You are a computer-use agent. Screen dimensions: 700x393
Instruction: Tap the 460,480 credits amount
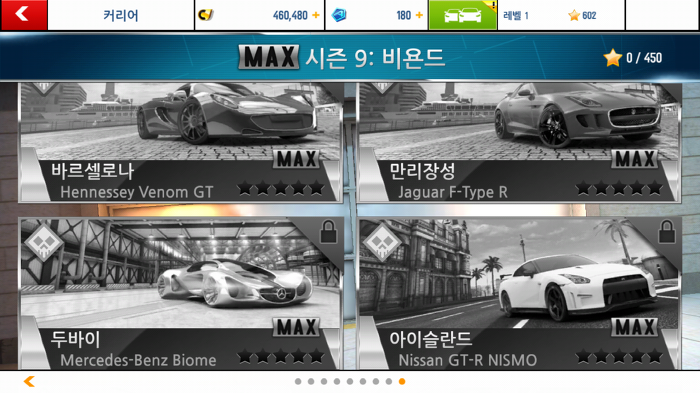click(x=290, y=16)
